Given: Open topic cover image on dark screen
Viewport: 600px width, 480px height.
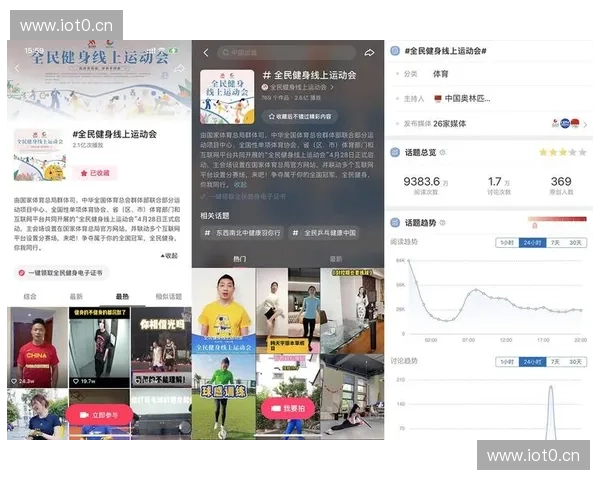Looking at the screenshot, I should 227,97.
